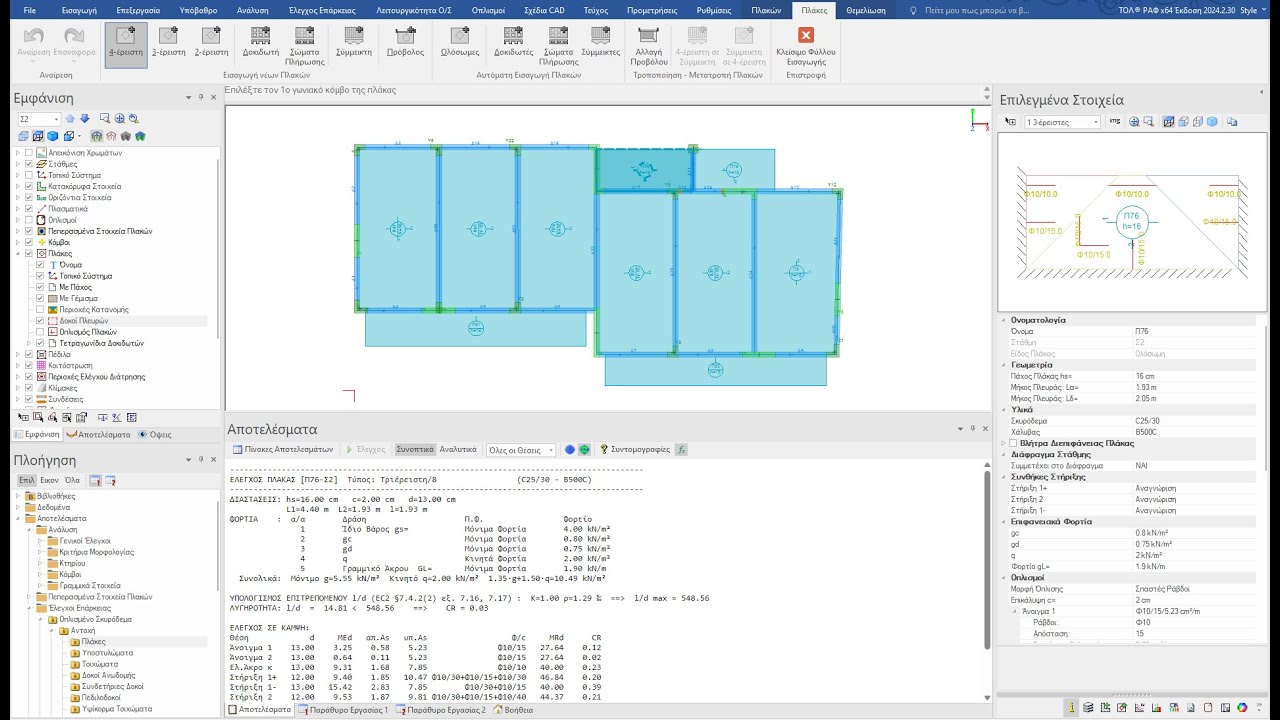This screenshot has height=720, width=1280.
Task: Select the Αναλυτικά view button
Action: 458,450
